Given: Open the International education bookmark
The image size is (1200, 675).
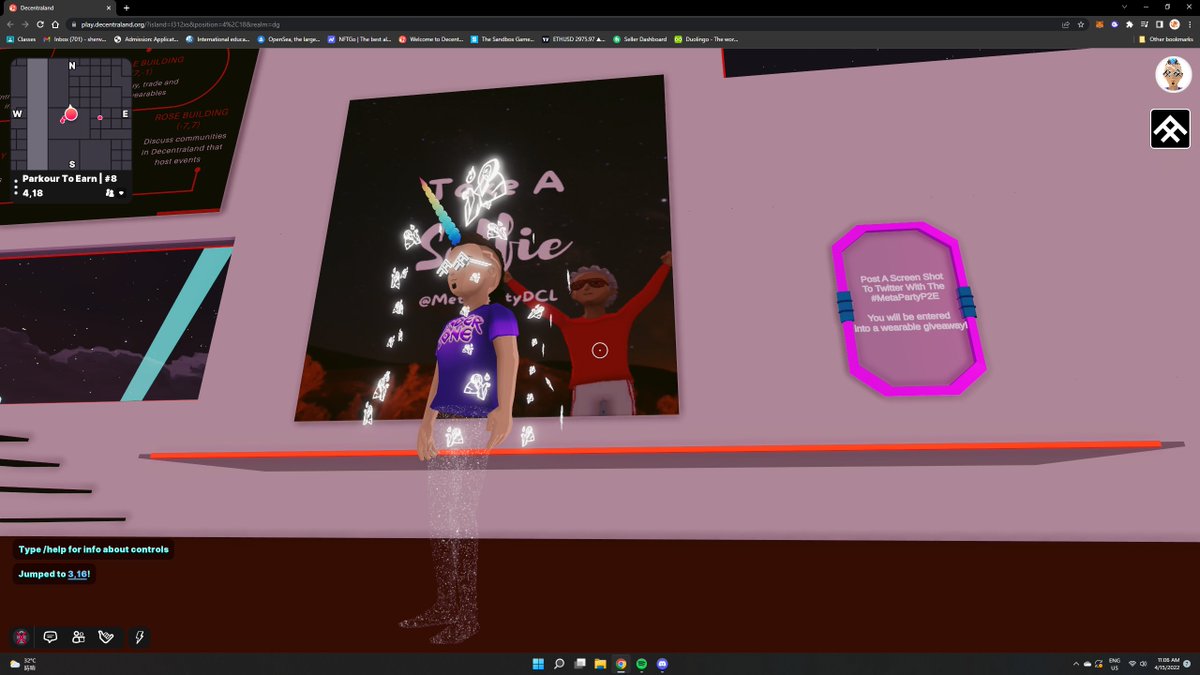Looking at the screenshot, I should coord(218,39).
